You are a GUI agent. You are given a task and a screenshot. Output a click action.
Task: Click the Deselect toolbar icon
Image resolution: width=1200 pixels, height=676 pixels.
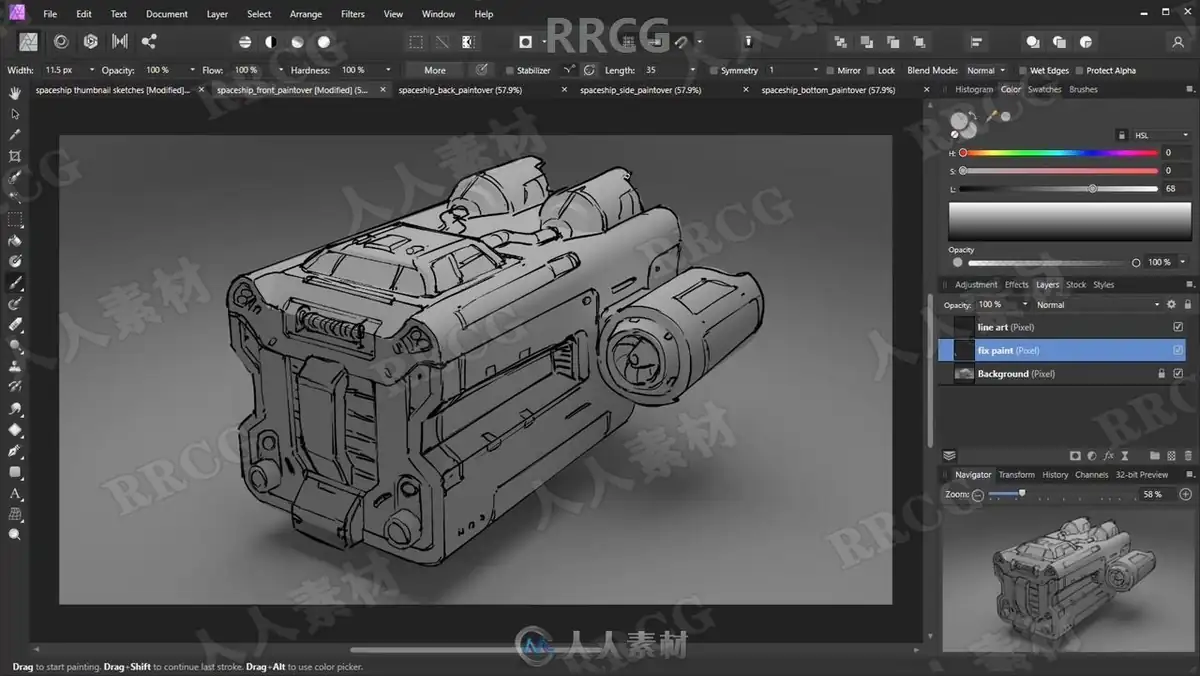point(441,42)
